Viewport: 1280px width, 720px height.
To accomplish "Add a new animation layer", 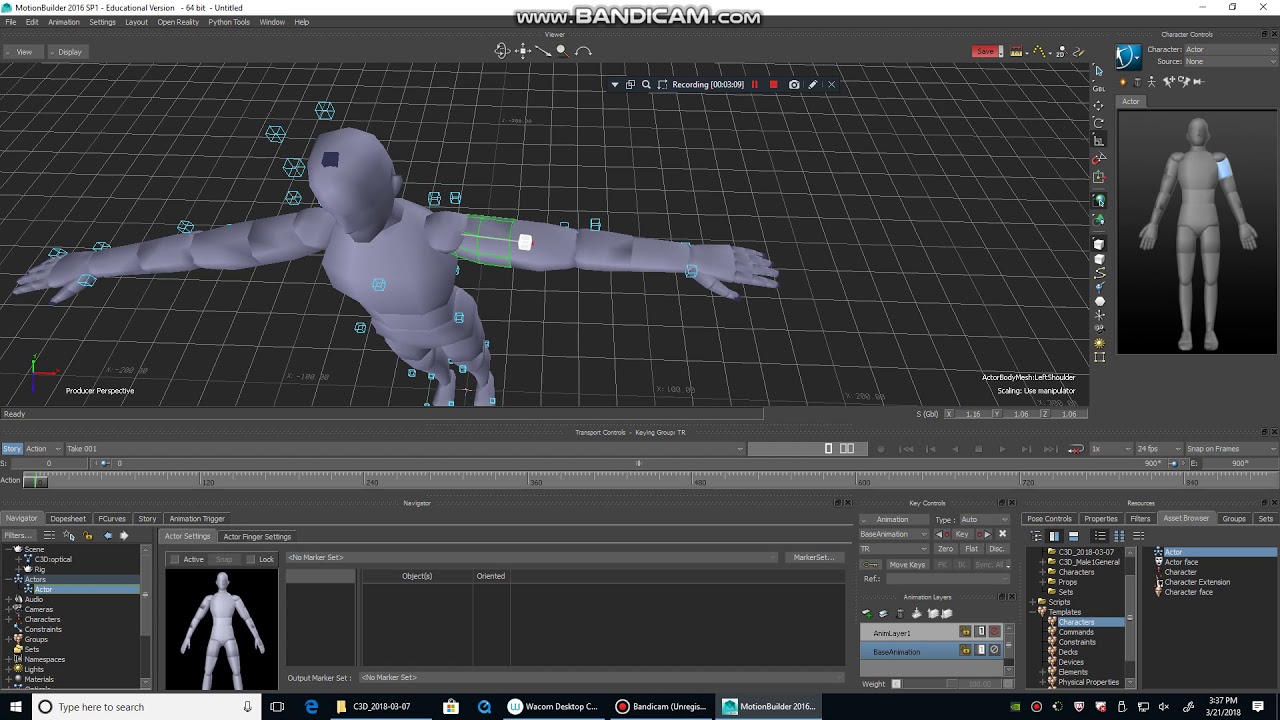I will tap(867, 614).
